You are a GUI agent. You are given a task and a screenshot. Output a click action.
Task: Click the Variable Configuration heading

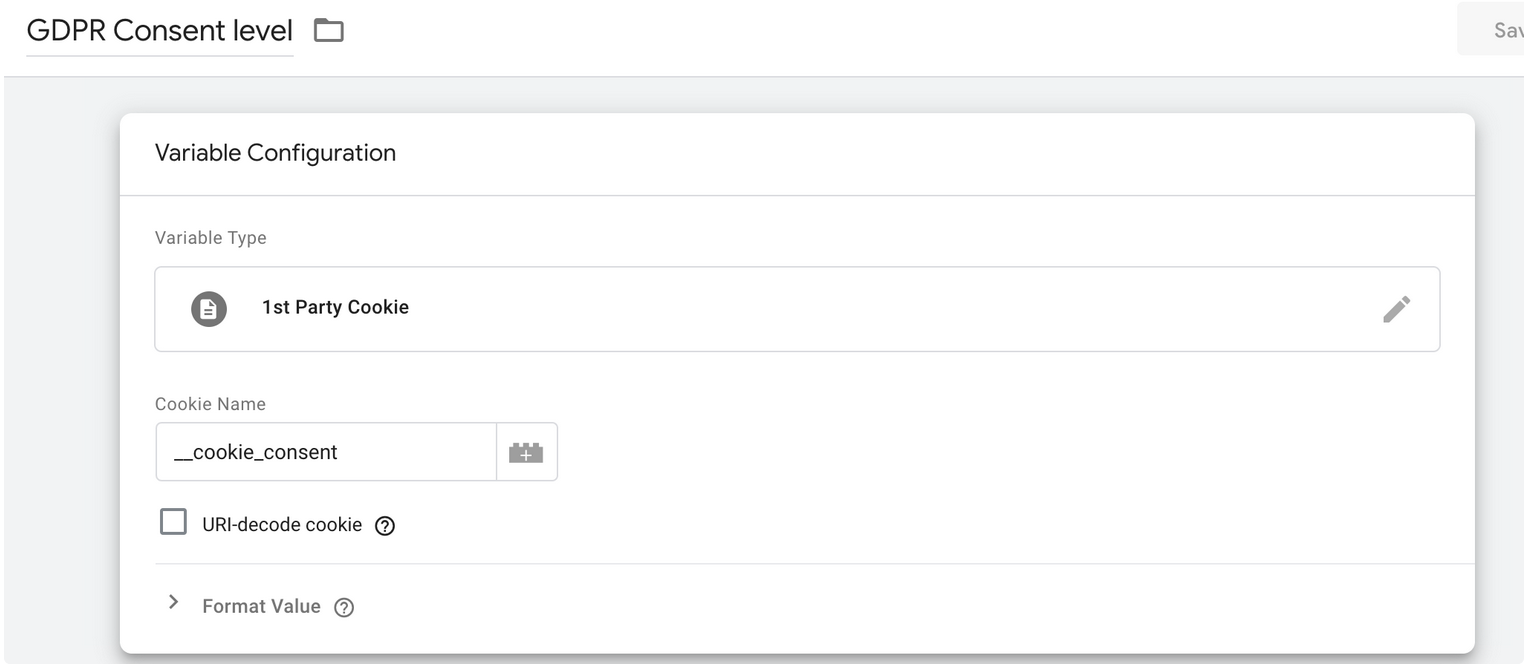[x=275, y=153]
